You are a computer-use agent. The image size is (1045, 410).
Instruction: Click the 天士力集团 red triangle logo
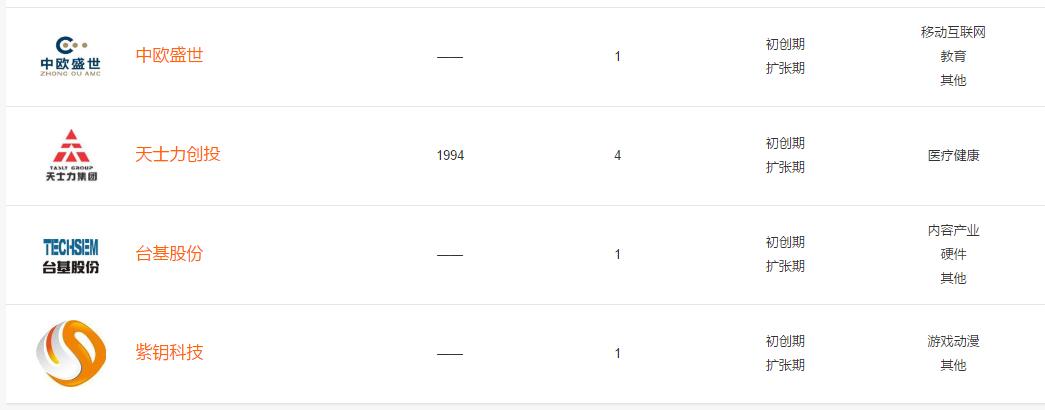tap(71, 155)
